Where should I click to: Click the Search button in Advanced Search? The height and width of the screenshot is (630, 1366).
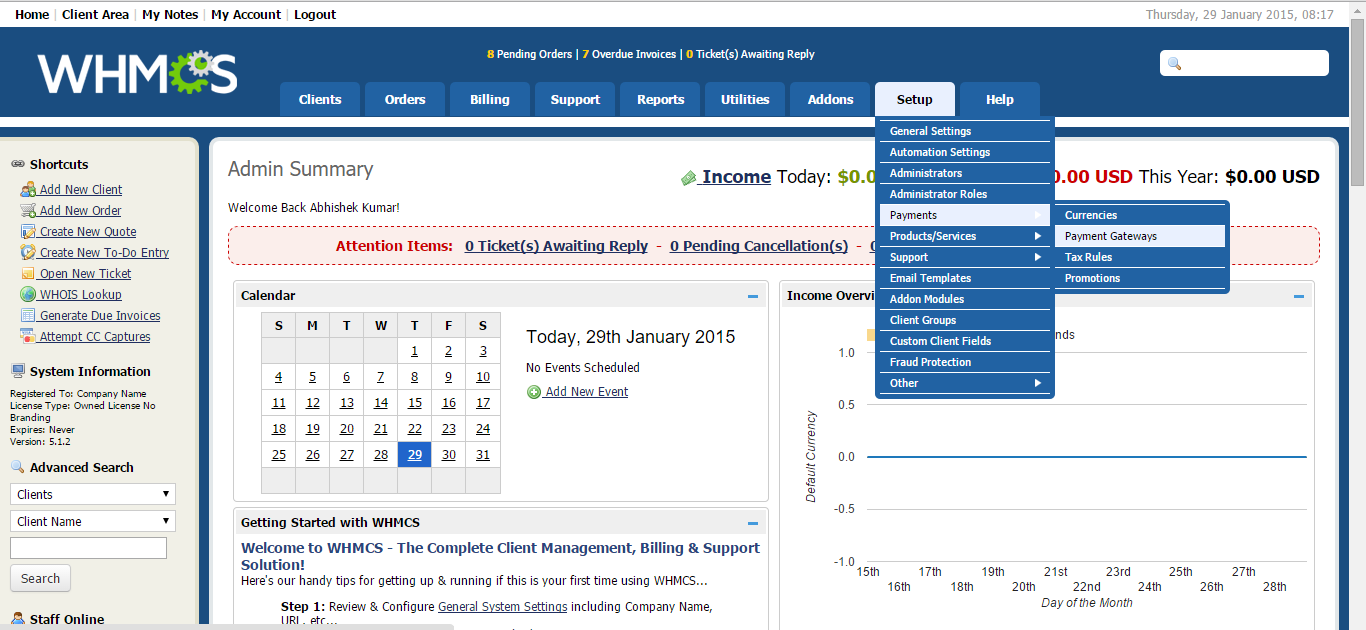point(40,578)
